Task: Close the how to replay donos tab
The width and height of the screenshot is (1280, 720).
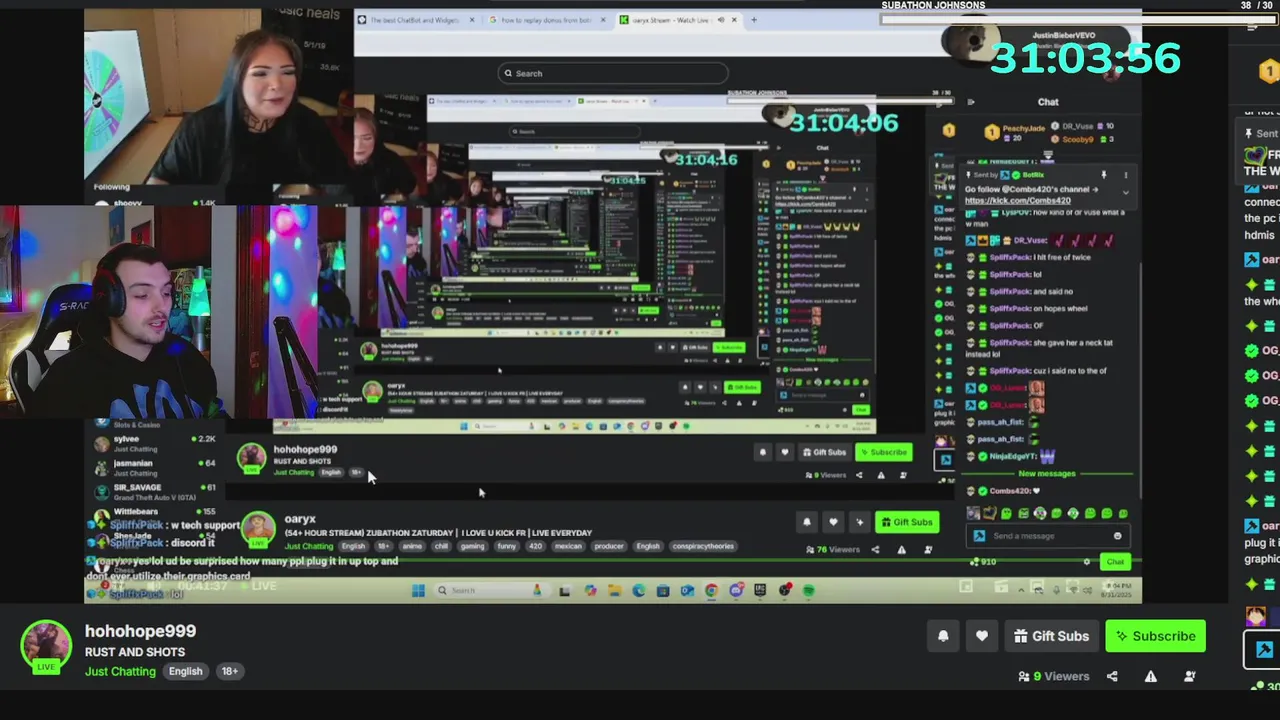Action: pyautogui.click(x=603, y=20)
